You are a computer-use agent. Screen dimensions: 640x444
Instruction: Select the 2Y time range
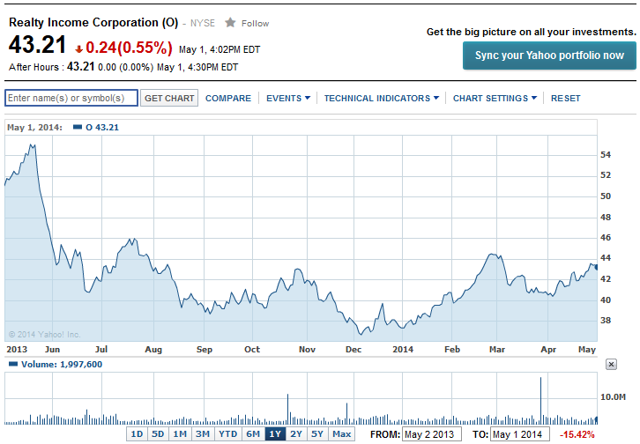coord(296,434)
